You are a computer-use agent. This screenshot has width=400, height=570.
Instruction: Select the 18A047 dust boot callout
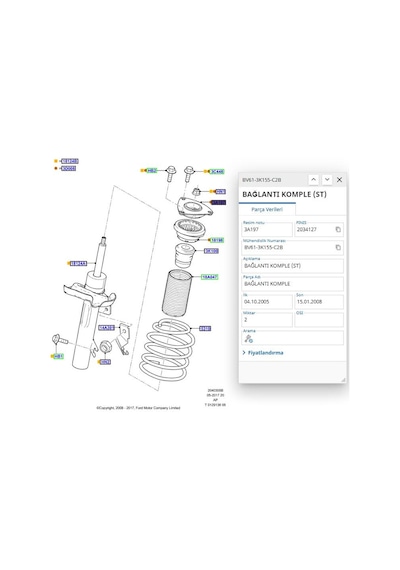pos(210,277)
